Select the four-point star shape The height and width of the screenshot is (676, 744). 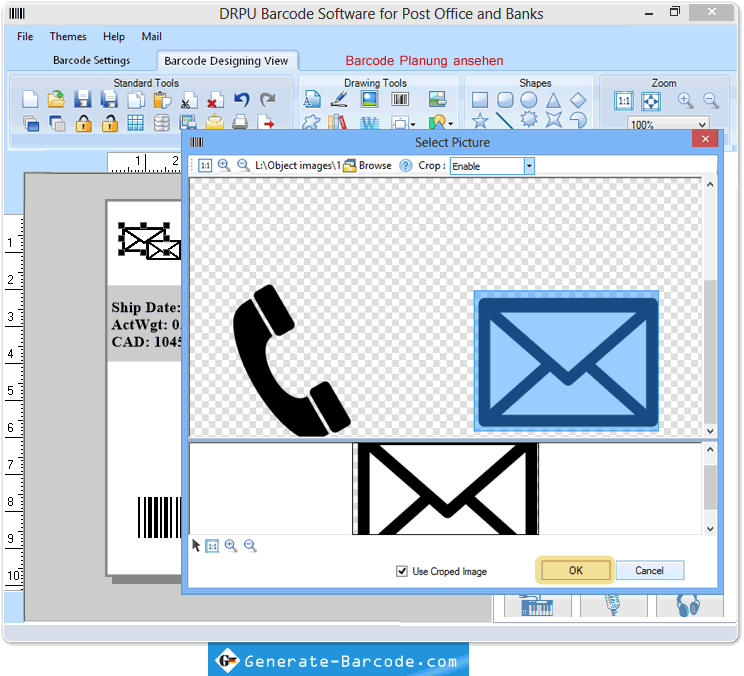click(553, 120)
